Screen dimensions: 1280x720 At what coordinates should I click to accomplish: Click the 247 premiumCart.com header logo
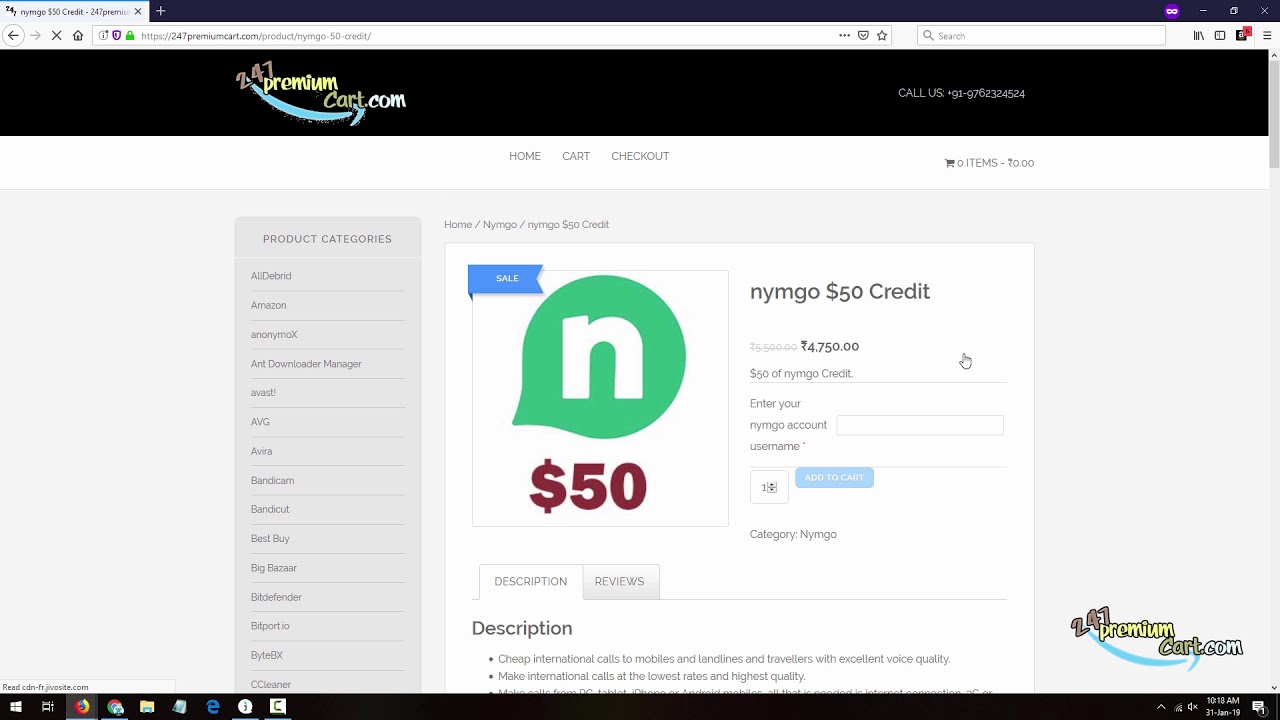click(x=321, y=93)
